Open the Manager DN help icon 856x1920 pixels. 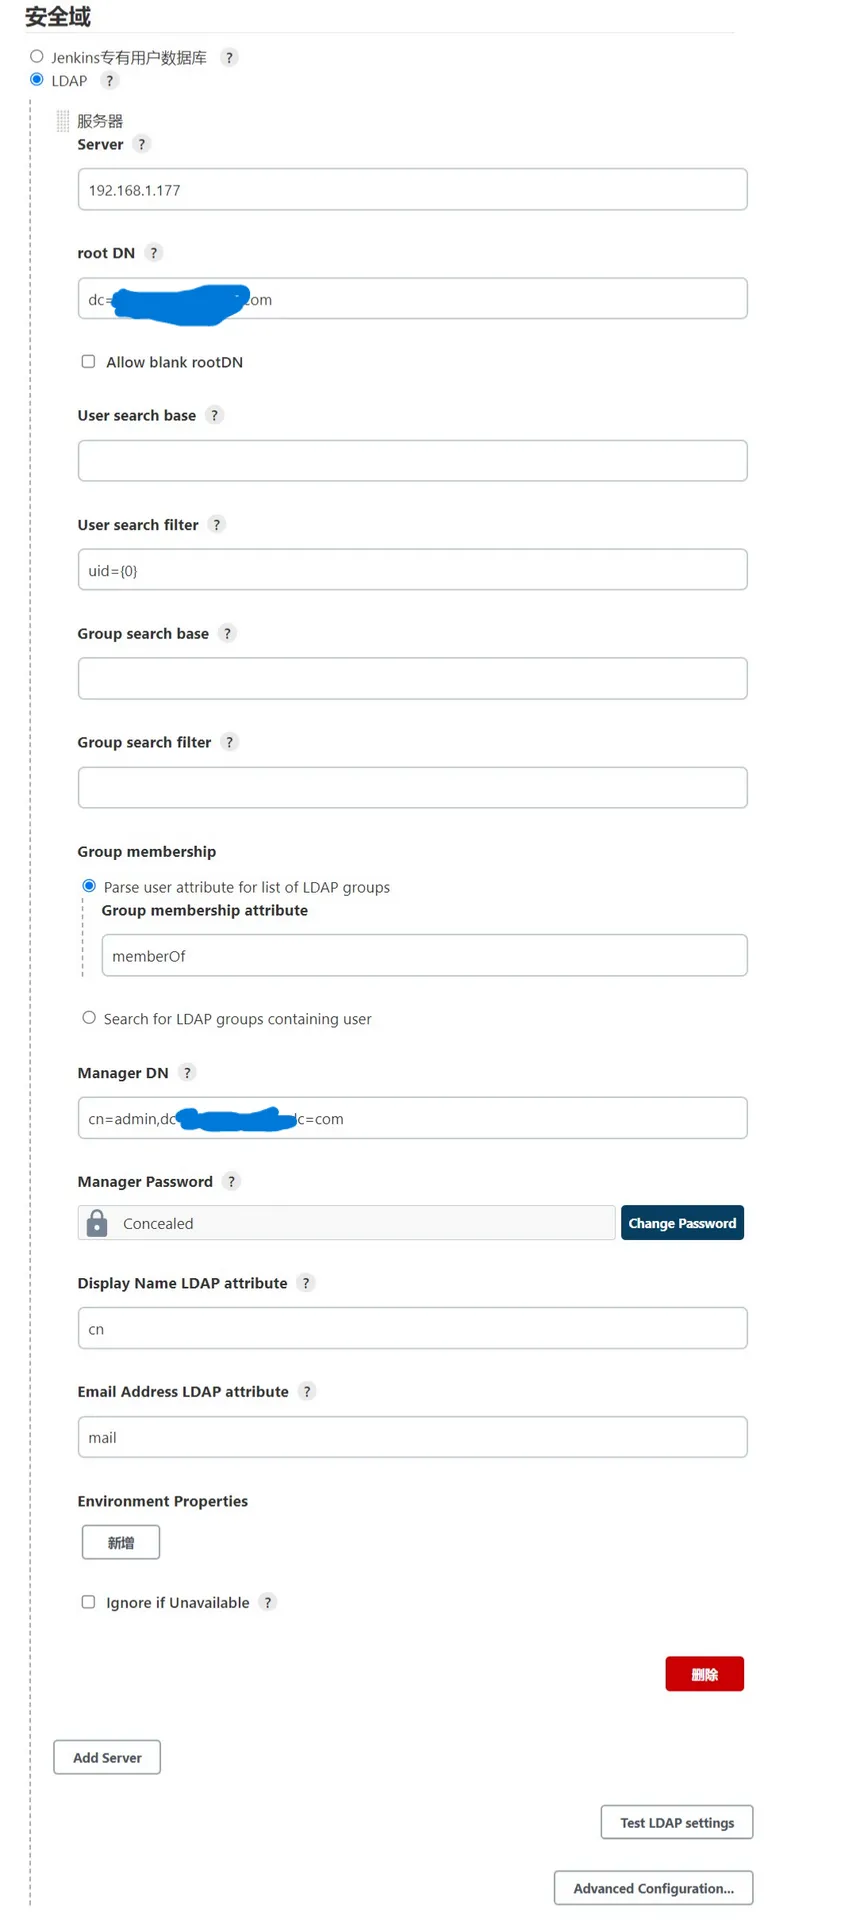[x=186, y=1072]
